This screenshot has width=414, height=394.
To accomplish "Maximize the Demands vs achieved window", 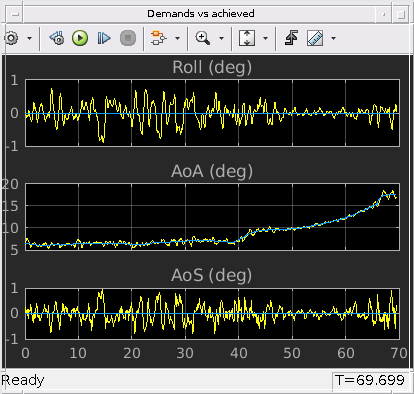I will (x=401, y=14).
